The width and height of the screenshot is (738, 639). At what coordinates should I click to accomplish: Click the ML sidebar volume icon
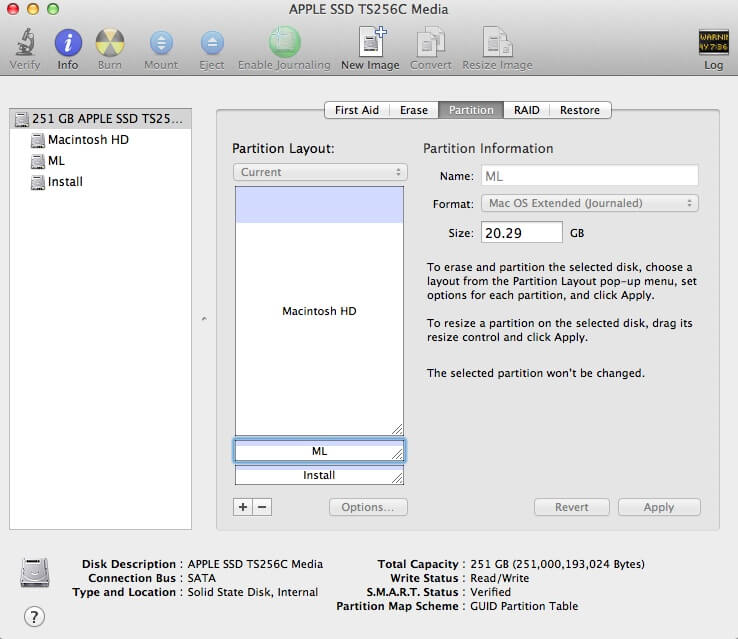coord(38,161)
